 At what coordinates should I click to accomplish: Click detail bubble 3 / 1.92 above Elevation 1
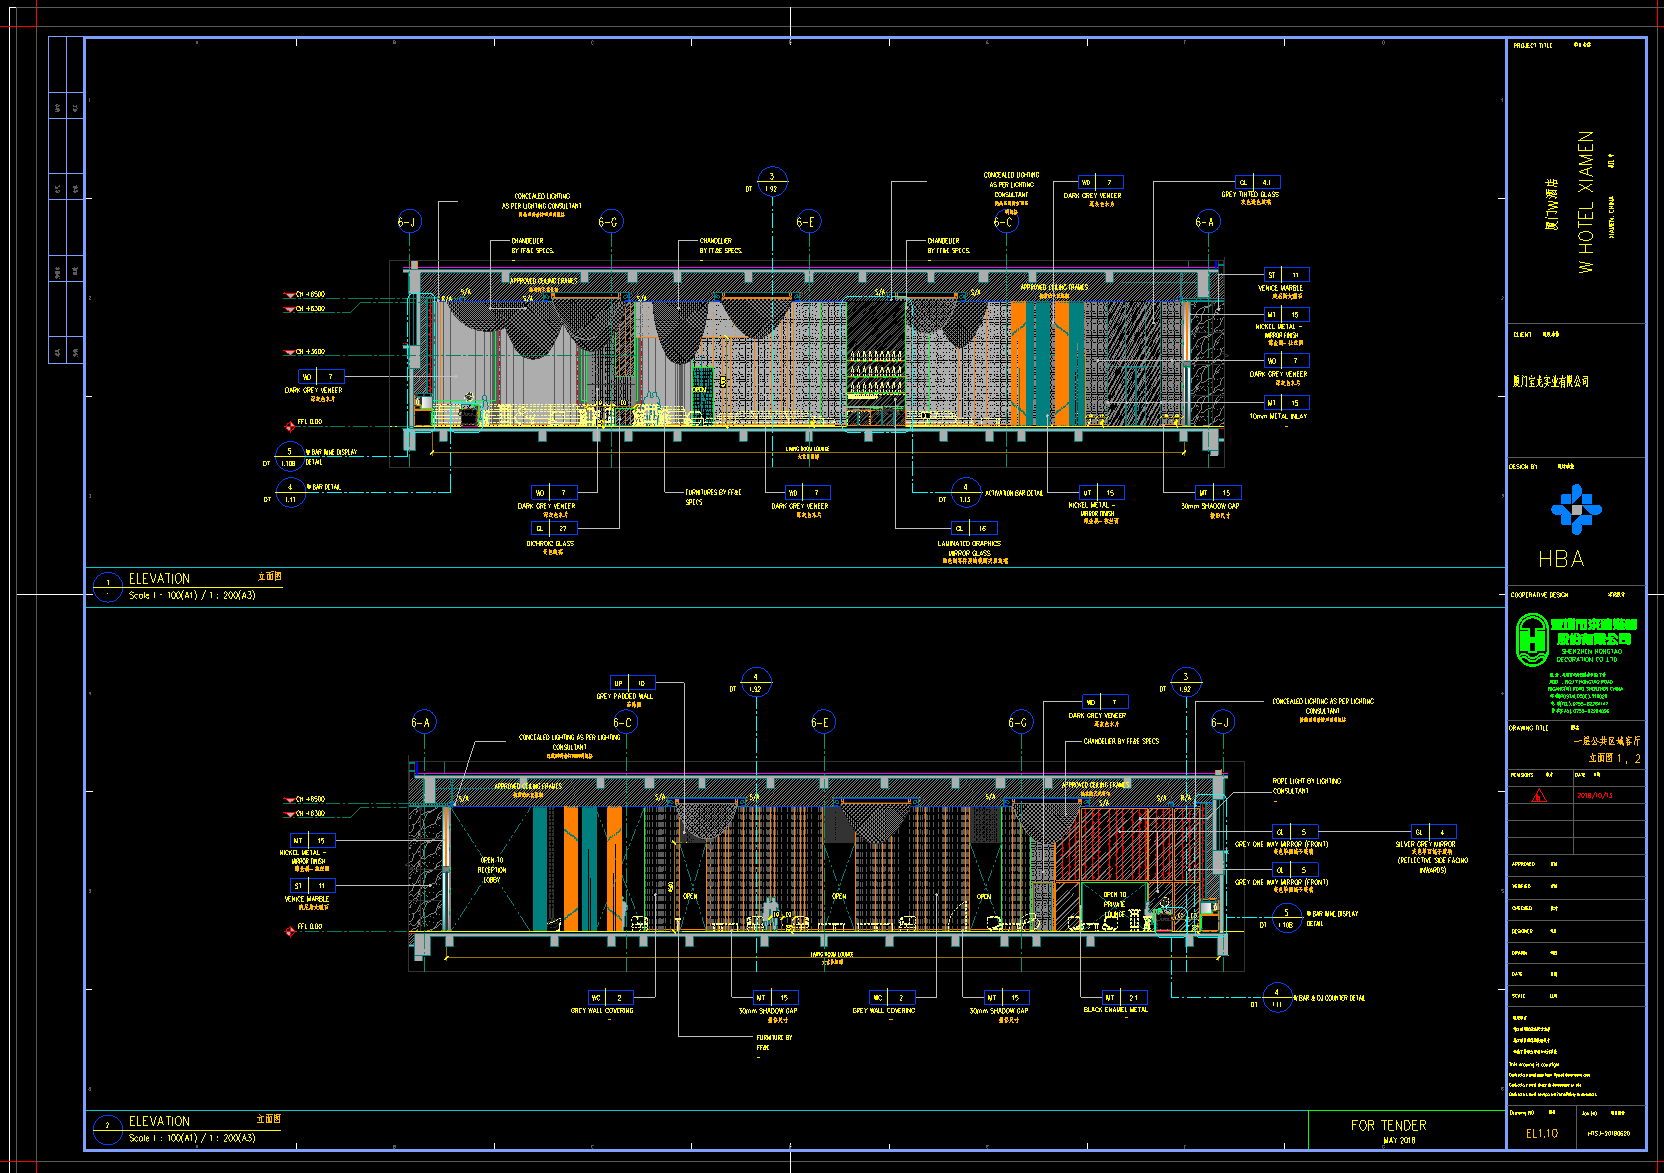772,182
